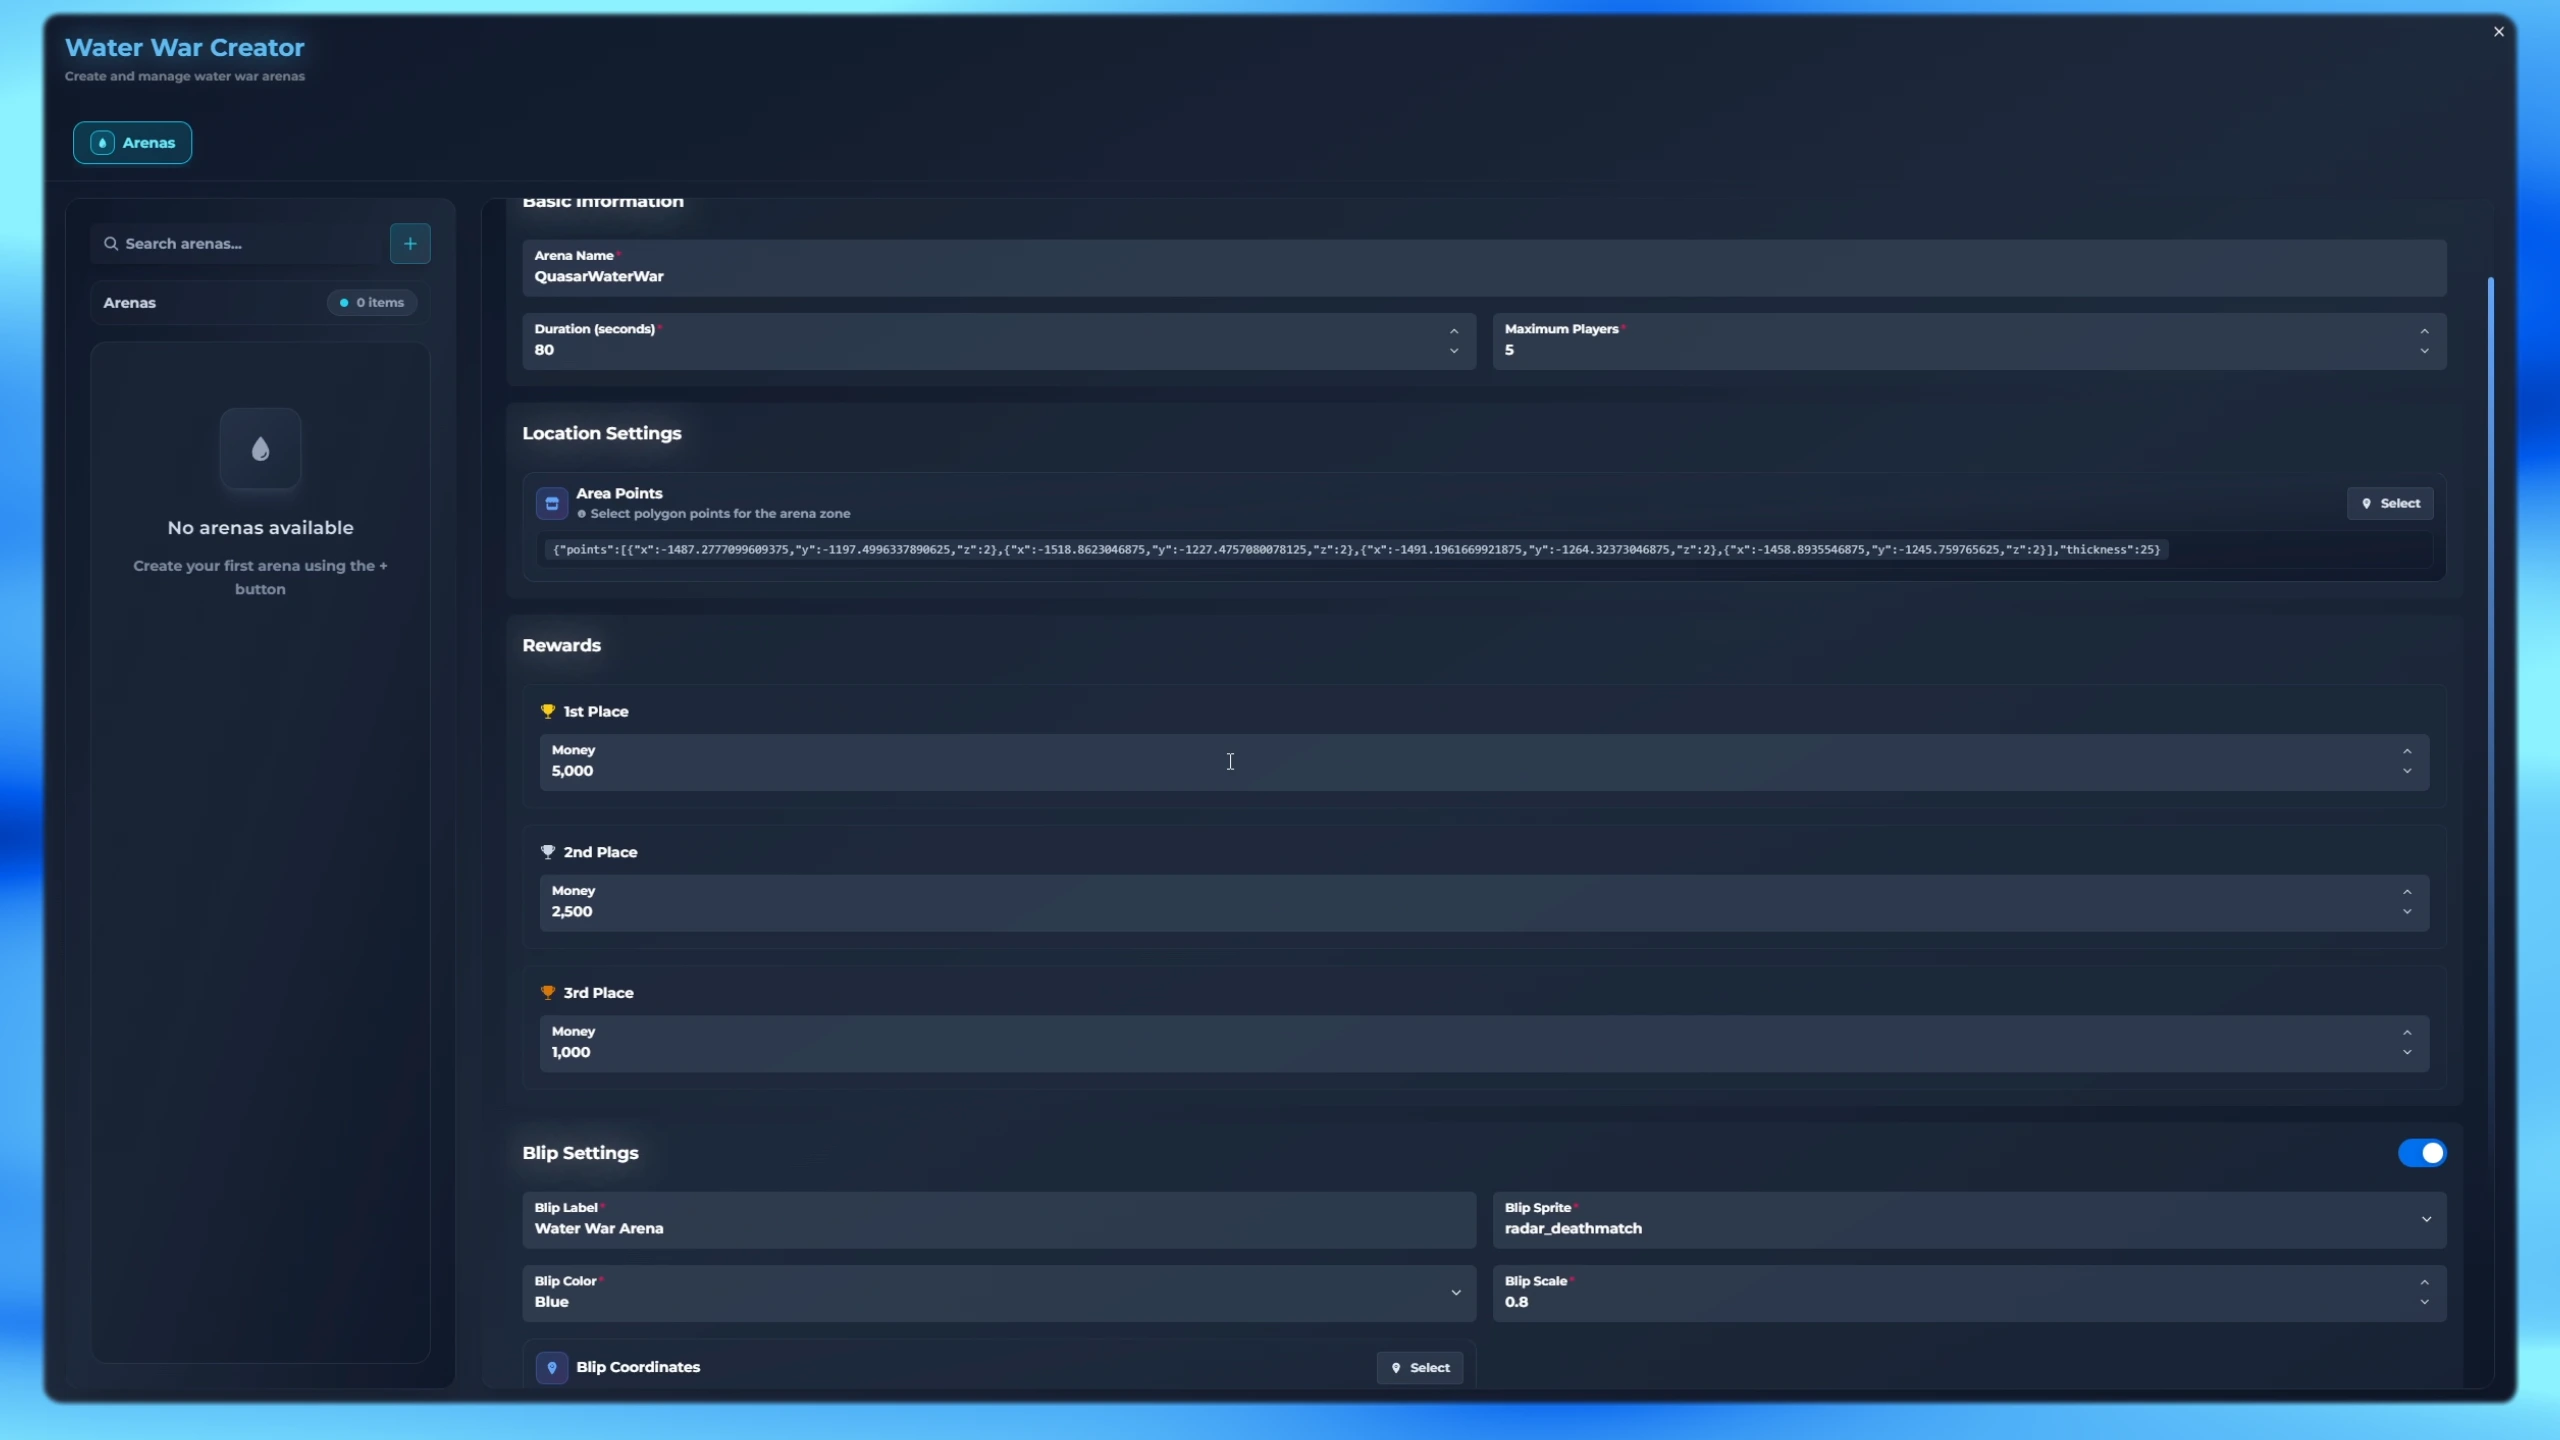
Task: Click the 0 items badge
Action: click(372, 302)
